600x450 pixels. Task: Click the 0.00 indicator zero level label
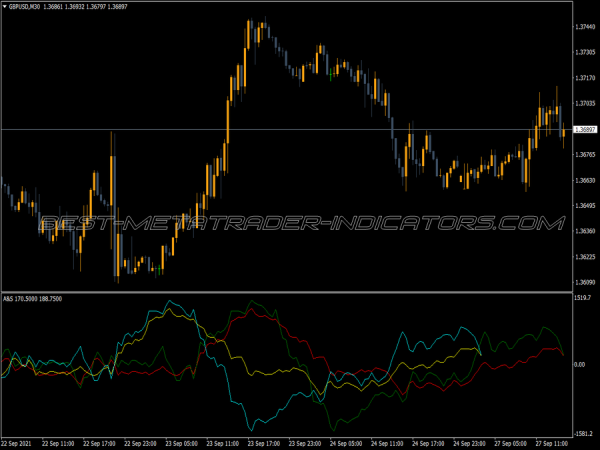coord(581,365)
